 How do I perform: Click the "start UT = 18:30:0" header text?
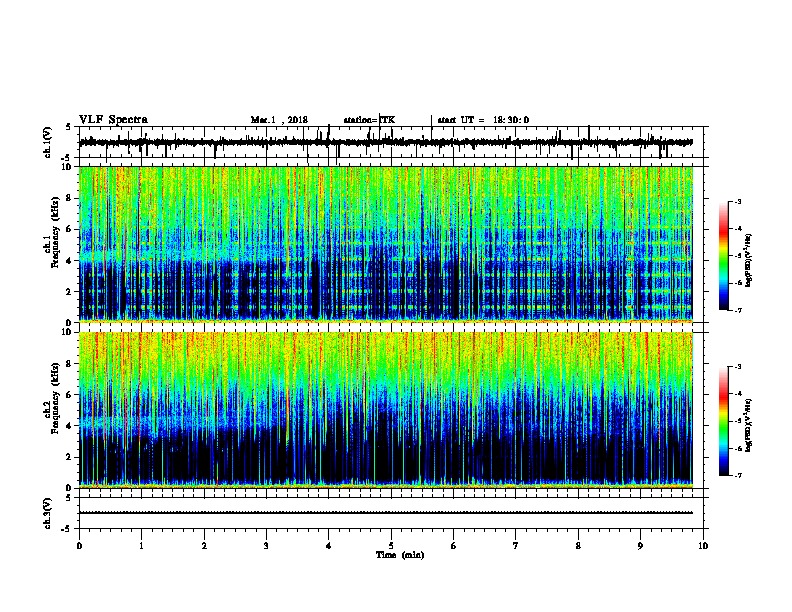pos(483,120)
